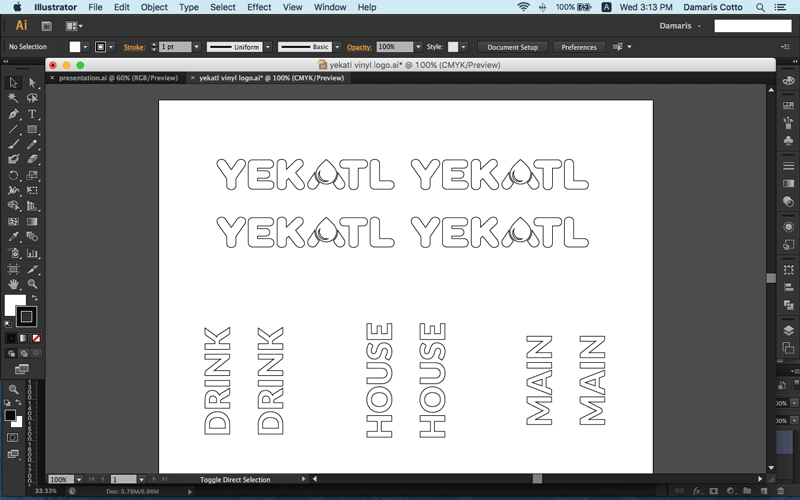Switch to presentation.ai document tab

118,78
